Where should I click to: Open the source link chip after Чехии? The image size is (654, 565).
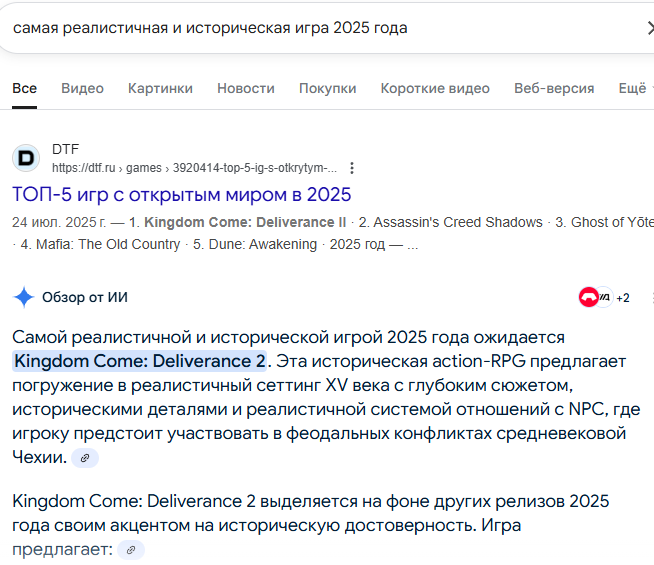pos(85,458)
